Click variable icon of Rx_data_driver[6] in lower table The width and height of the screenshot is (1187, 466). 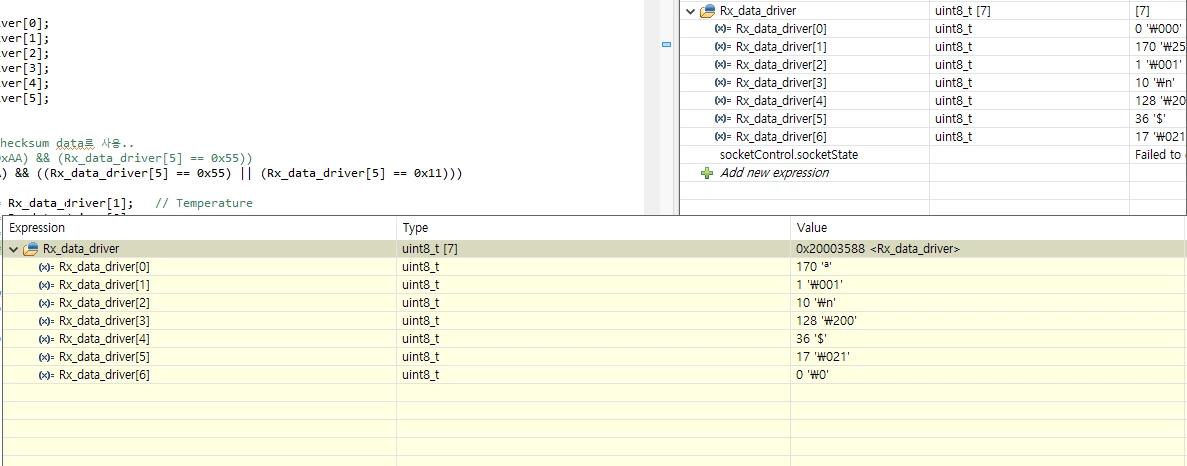pos(47,374)
